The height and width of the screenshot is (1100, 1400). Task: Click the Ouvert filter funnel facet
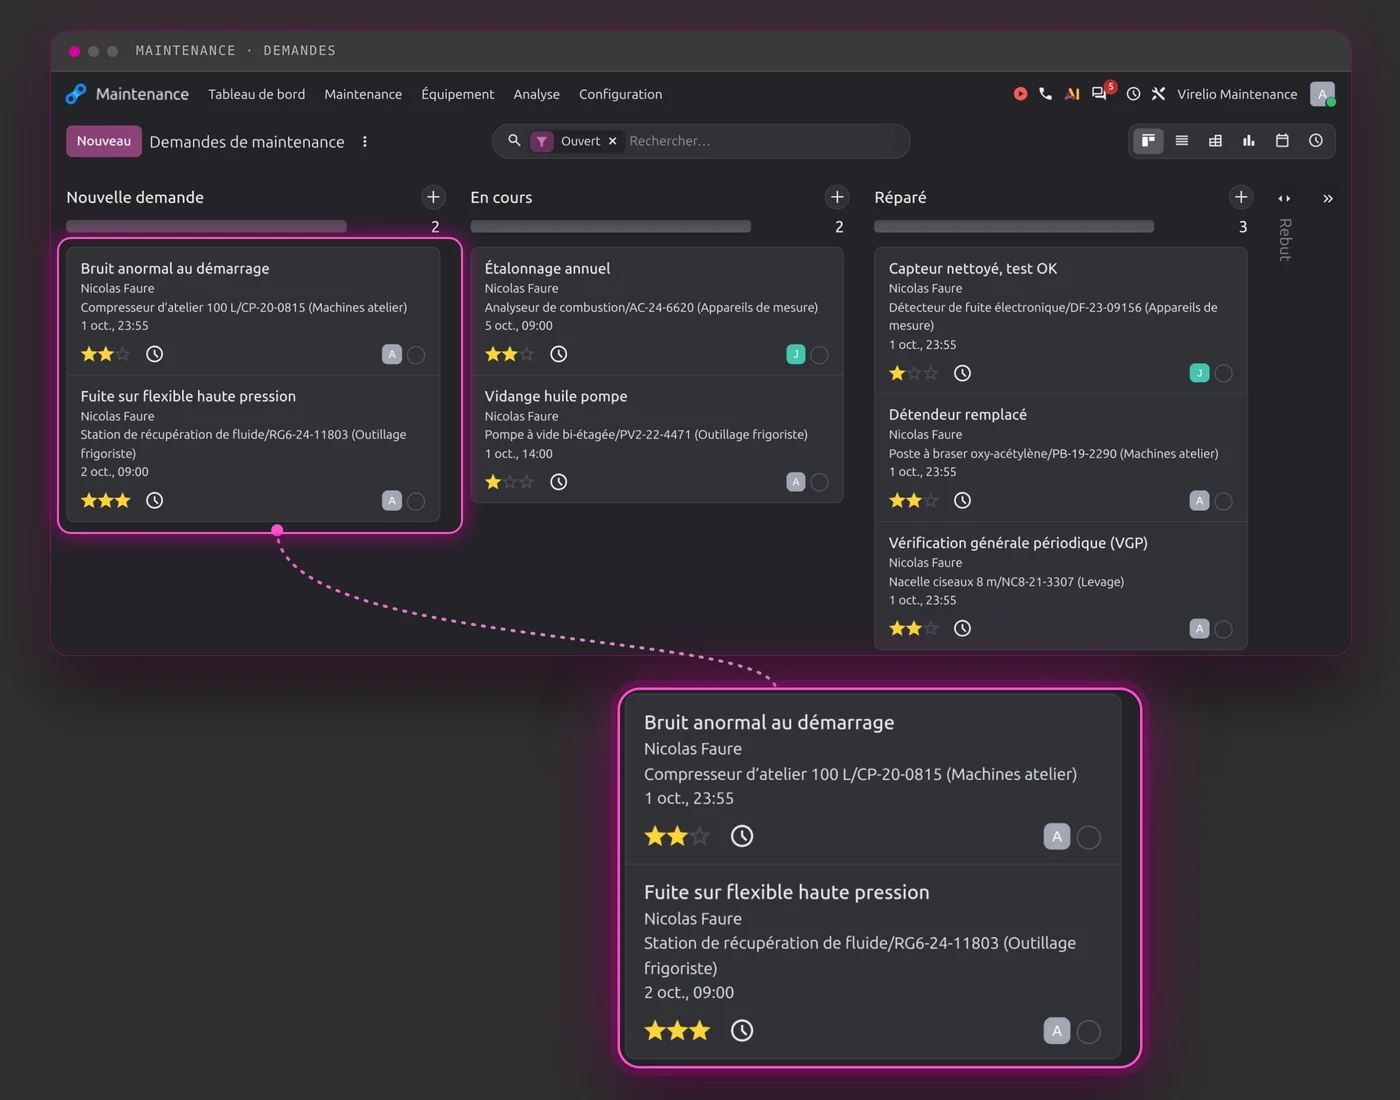coord(541,141)
